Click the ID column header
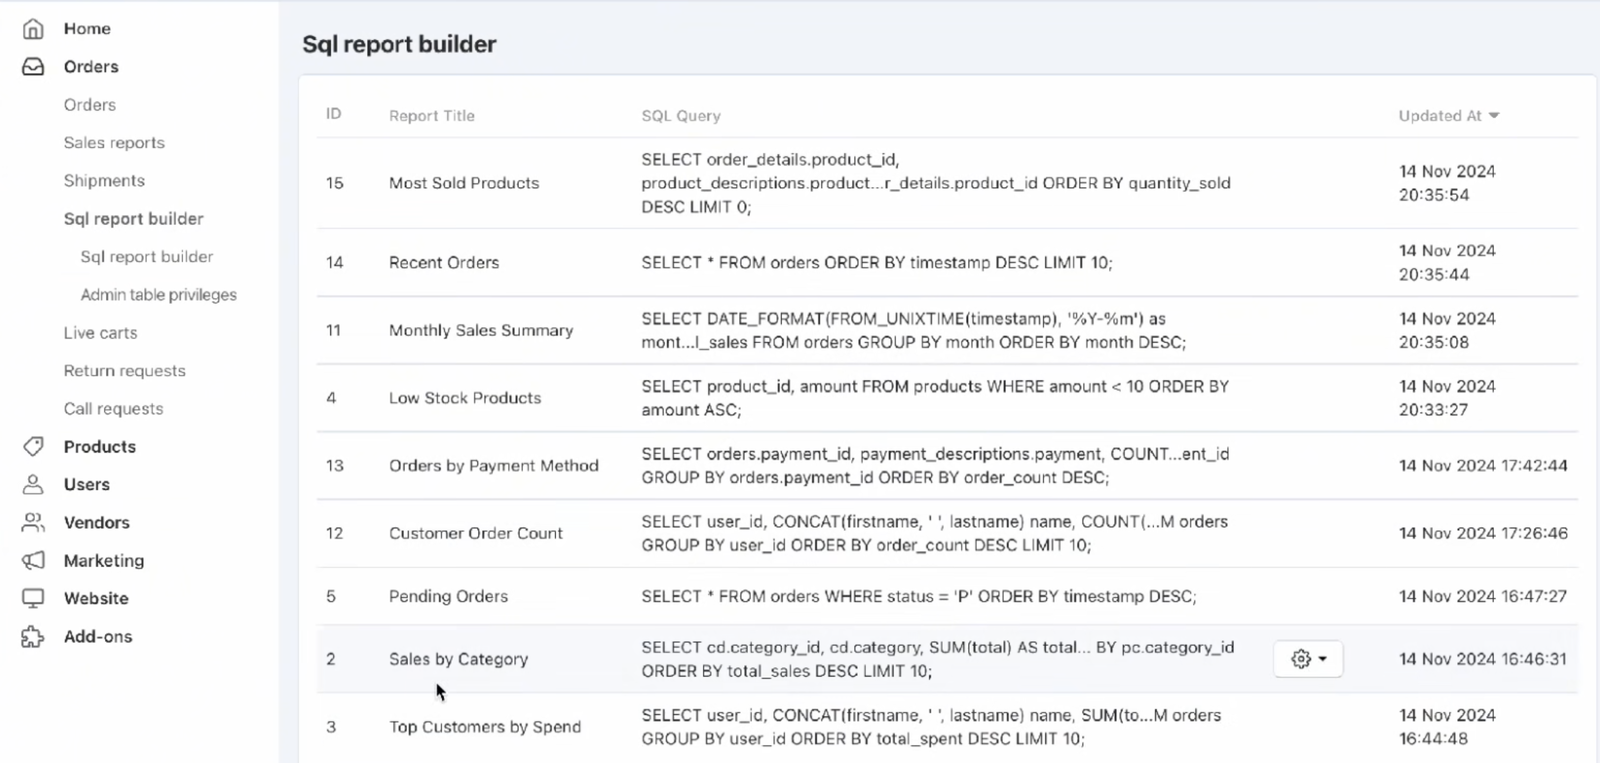 (x=334, y=114)
